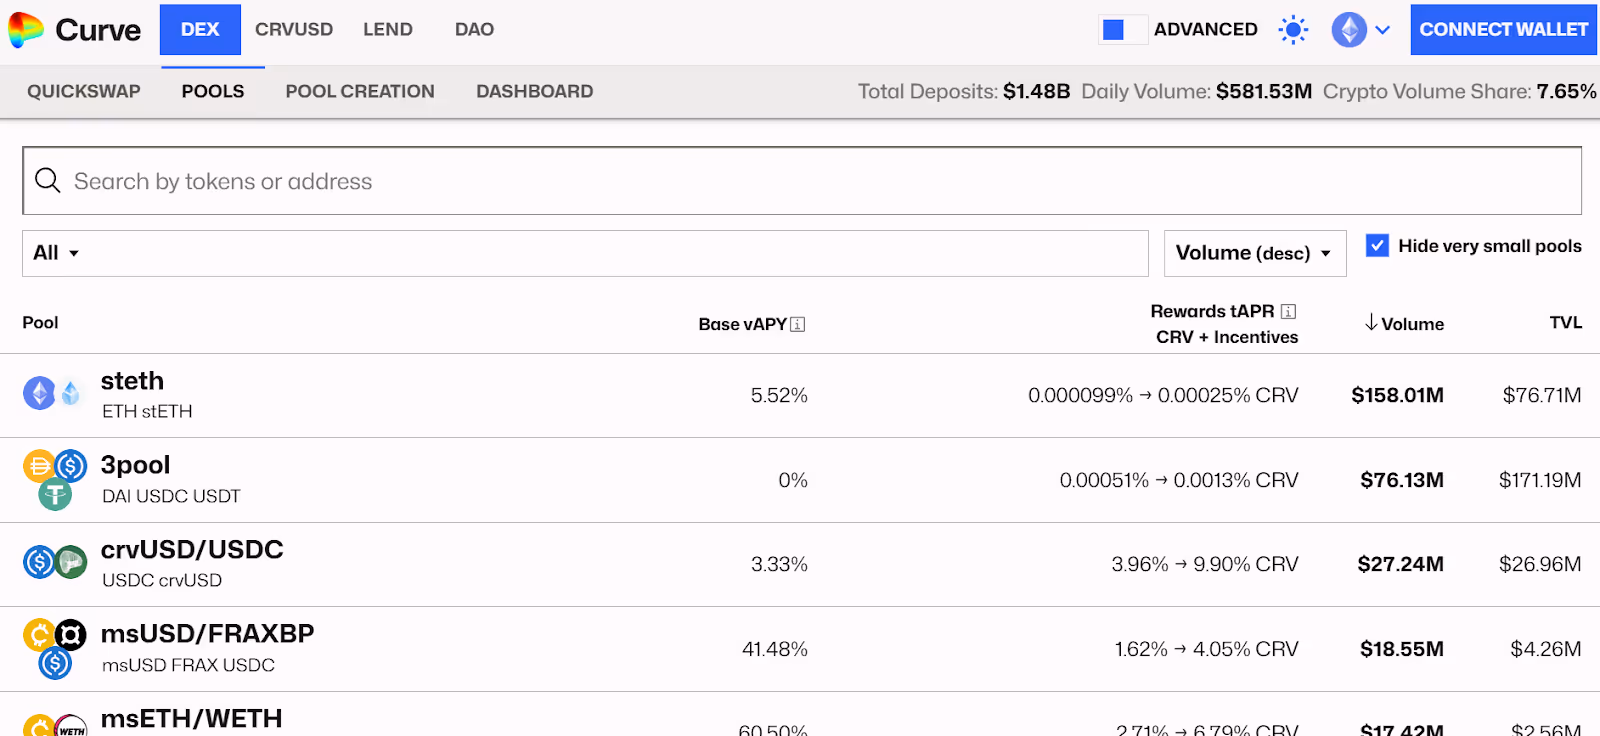1600x736 pixels.
Task: Click 3pool volume value $76.13M
Action: pos(1402,480)
